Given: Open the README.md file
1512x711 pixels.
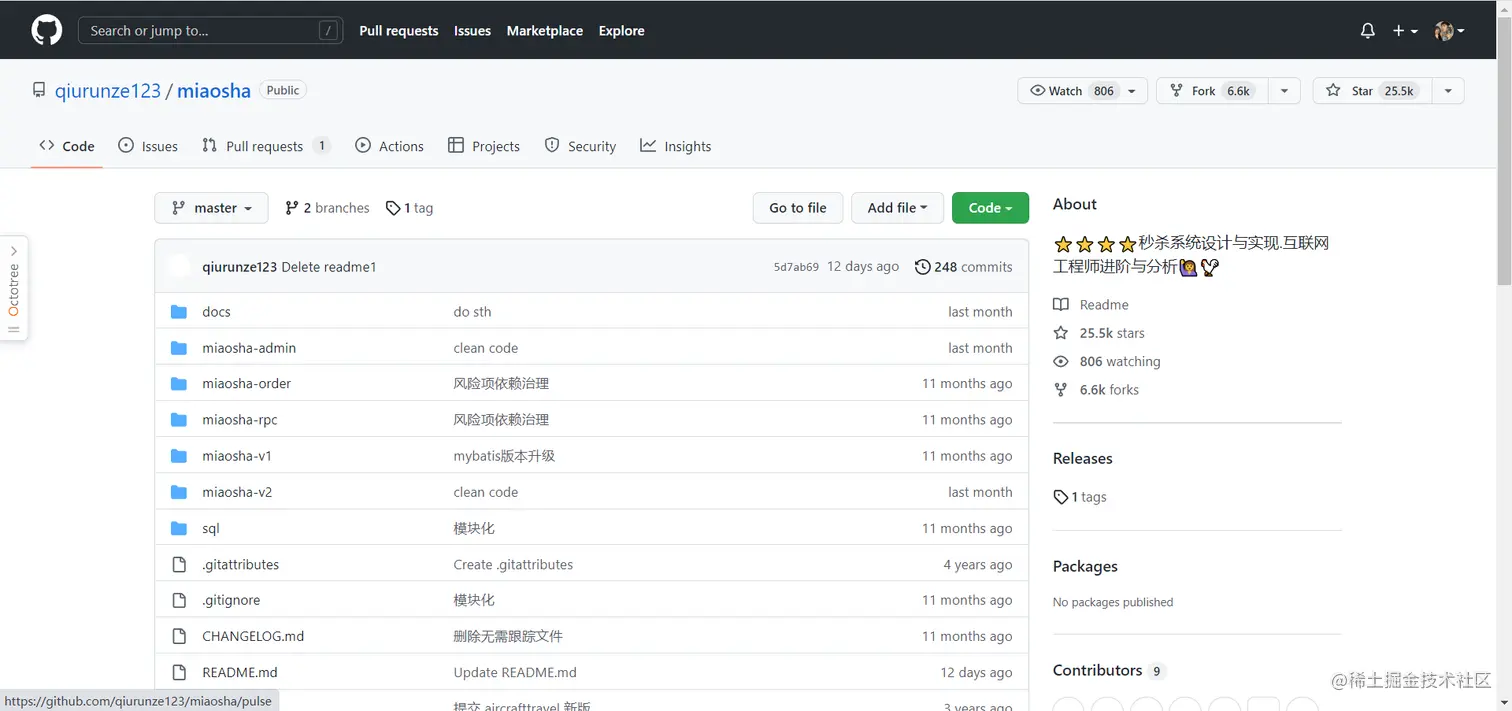Looking at the screenshot, I should click(x=240, y=672).
